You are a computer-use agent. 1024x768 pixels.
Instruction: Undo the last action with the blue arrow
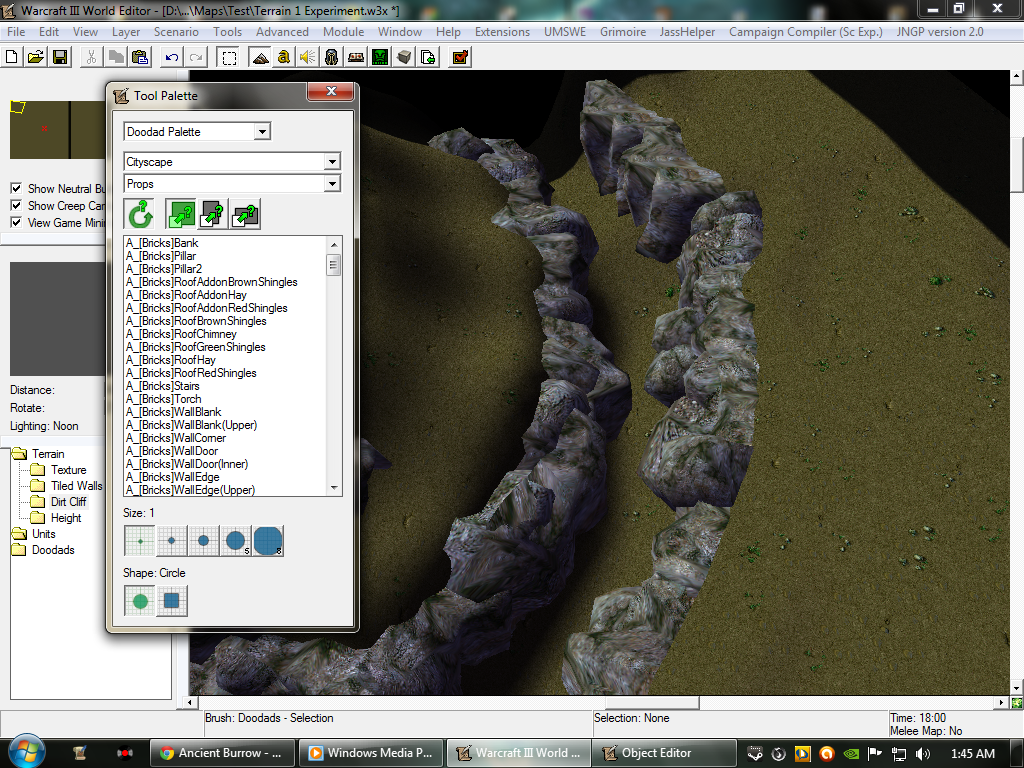point(171,57)
